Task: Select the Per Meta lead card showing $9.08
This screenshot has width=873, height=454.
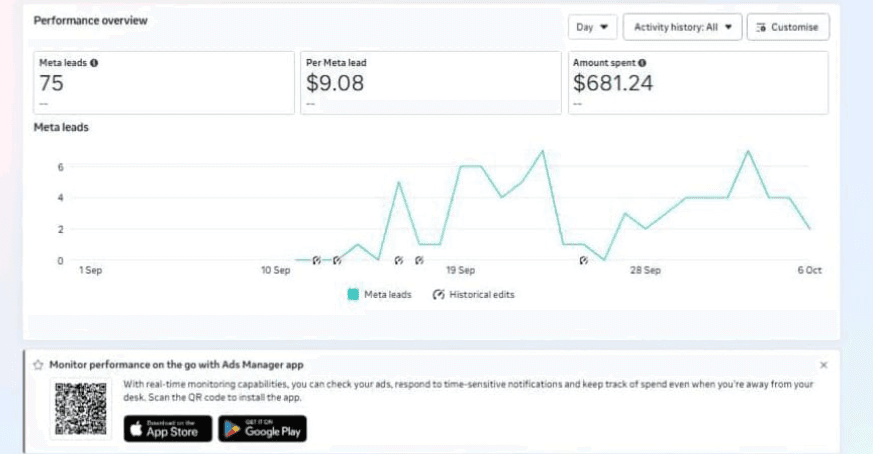Action: 431,83
